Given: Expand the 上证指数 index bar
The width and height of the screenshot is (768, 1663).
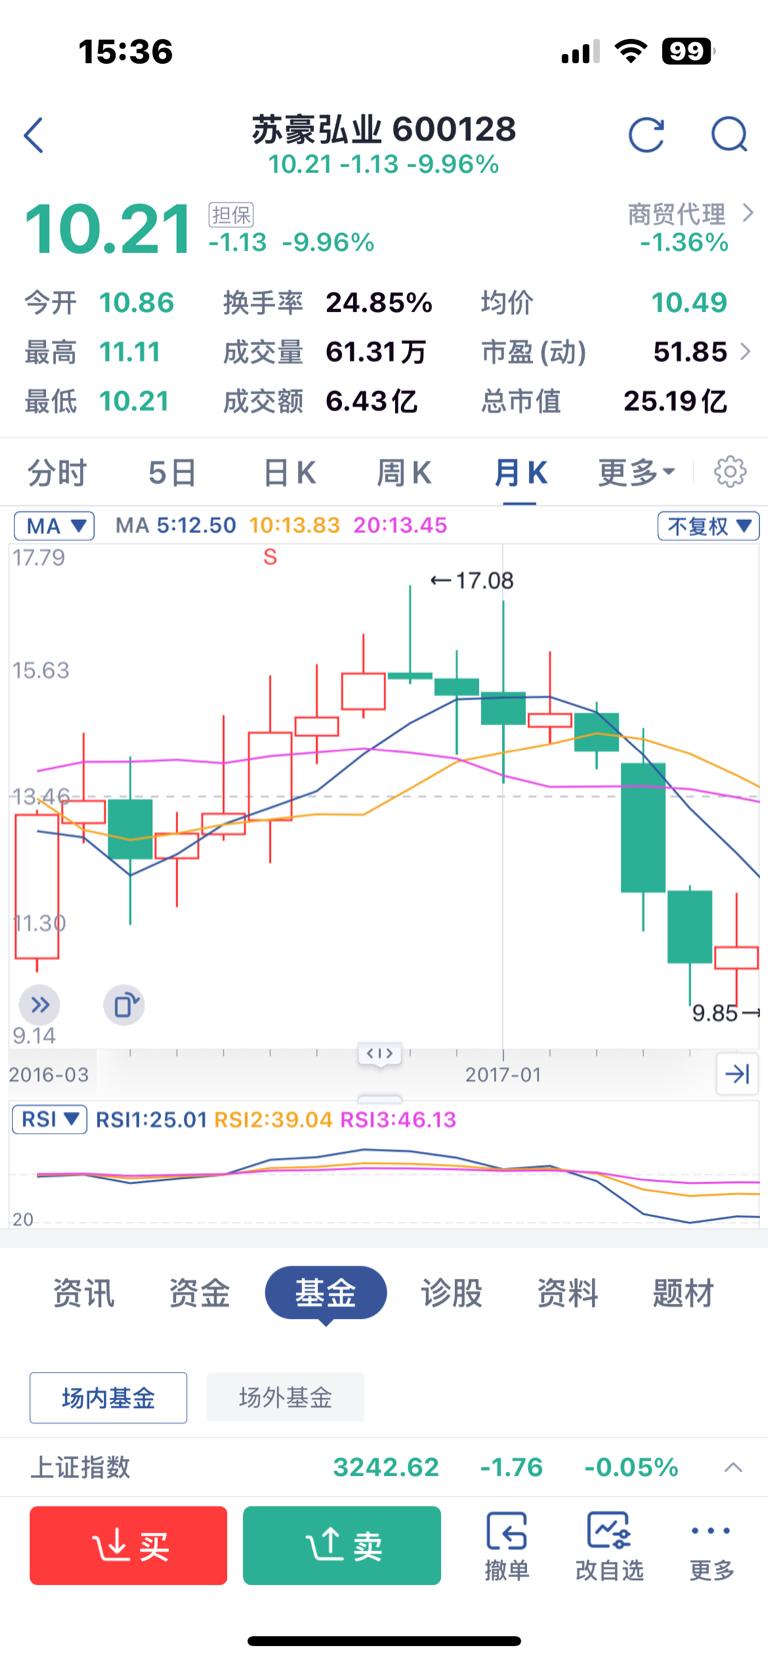Looking at the screenshot, I should [x=733, y=1467].
